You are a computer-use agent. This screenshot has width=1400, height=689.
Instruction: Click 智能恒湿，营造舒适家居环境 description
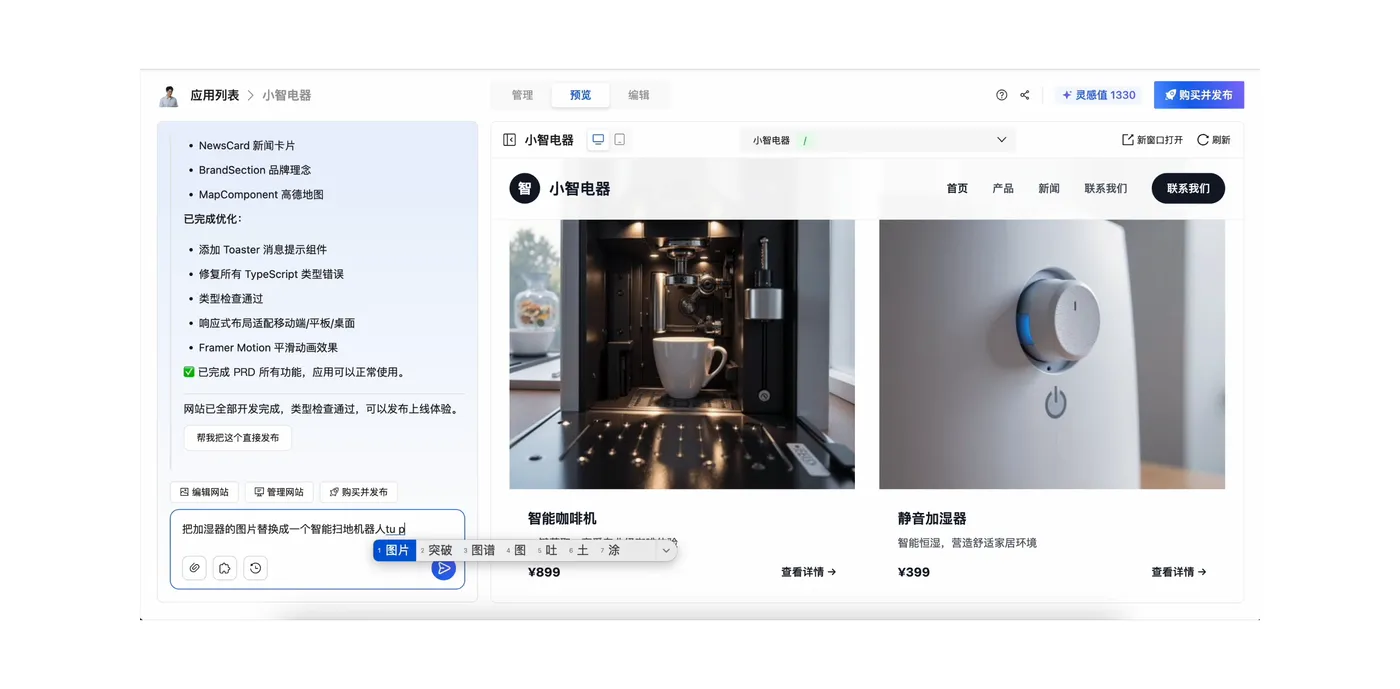[x=967, y=543]
